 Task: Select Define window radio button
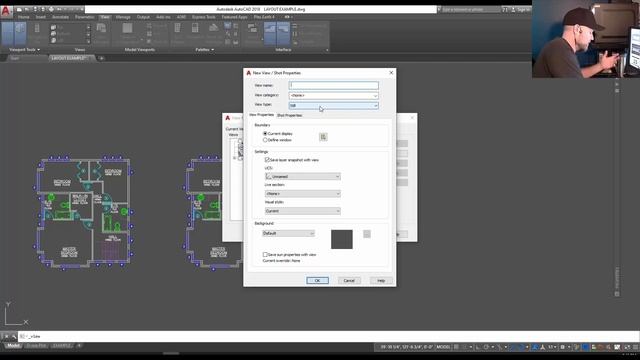[x=265, y=140]
